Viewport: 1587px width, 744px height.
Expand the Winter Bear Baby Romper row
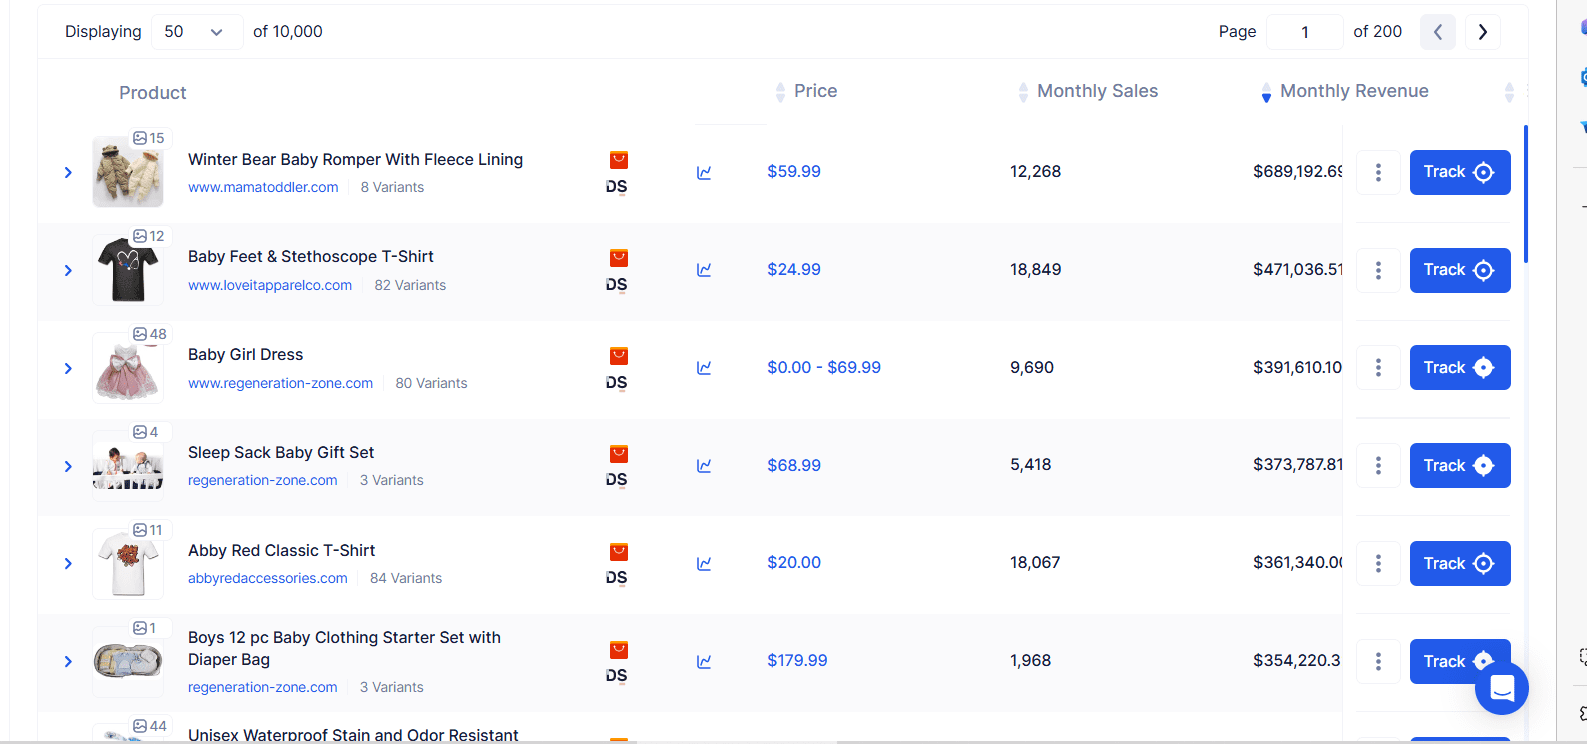coord(68,172)
